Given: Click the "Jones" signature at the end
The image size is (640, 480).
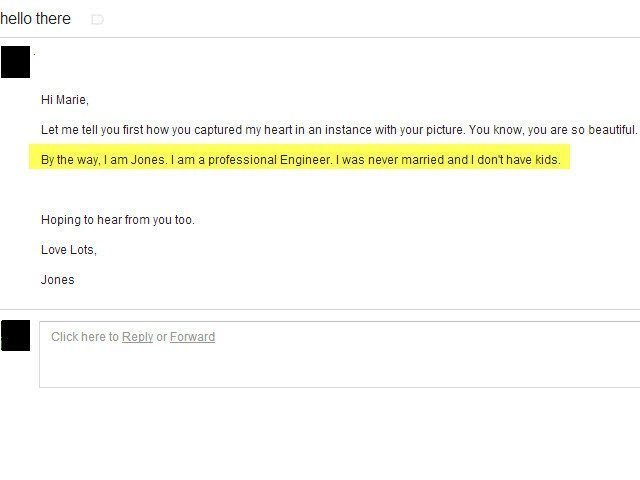Looking at the screenshot, I should [x=58, y=280].
